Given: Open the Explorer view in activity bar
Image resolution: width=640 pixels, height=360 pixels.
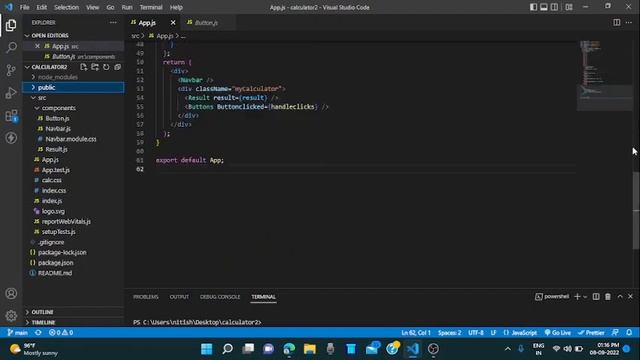Looking at the screenshot, I should [x=11, y=25].
